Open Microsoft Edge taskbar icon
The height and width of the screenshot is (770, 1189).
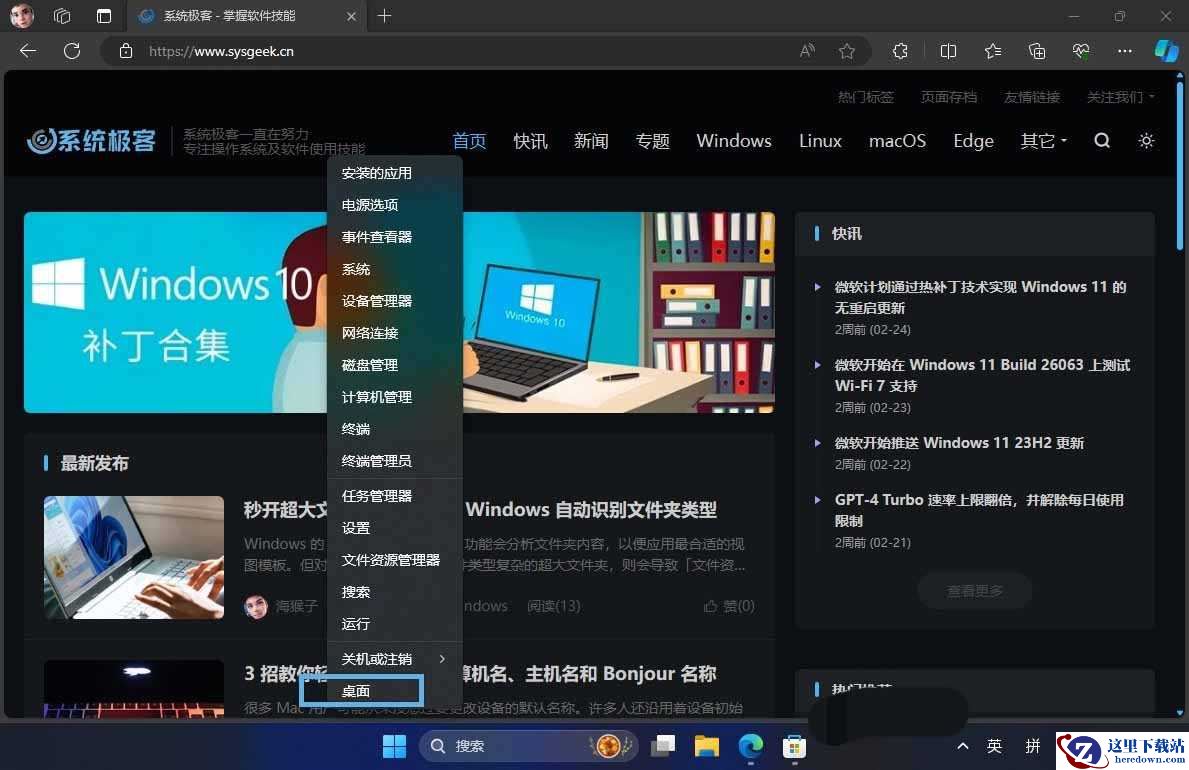coord(751,746)
